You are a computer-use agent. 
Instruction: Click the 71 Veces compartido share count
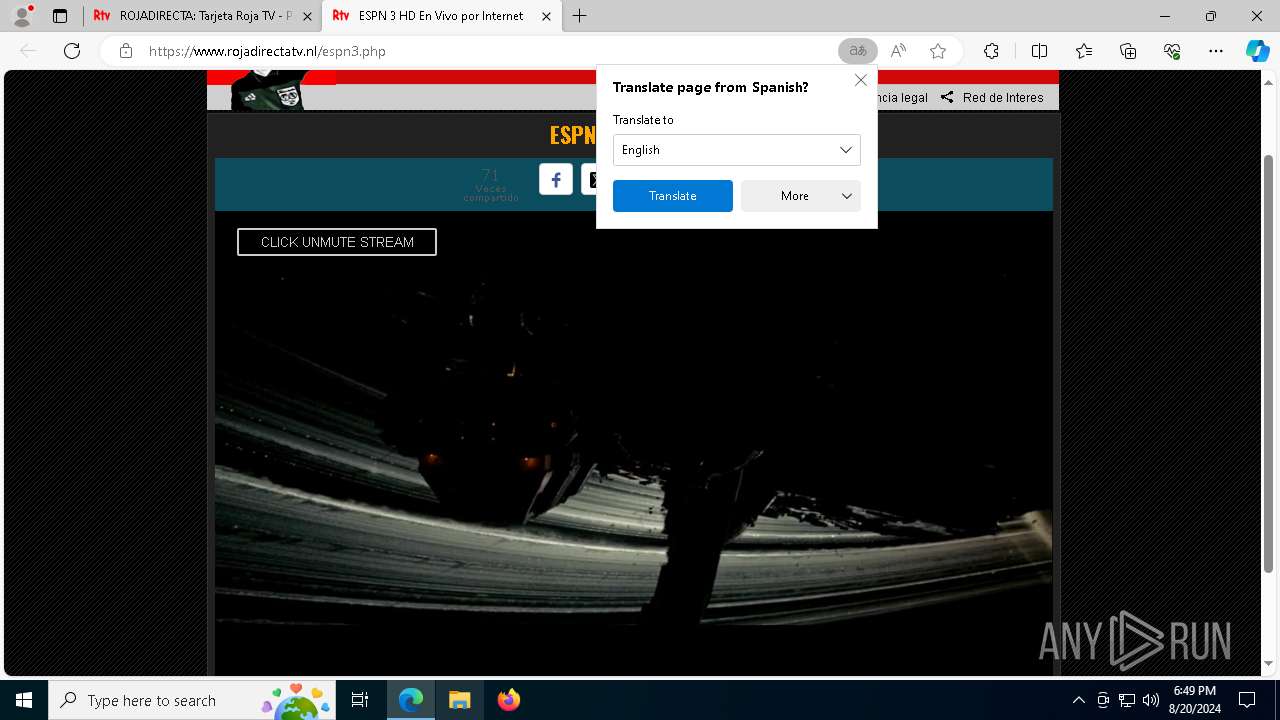[490, 184]
